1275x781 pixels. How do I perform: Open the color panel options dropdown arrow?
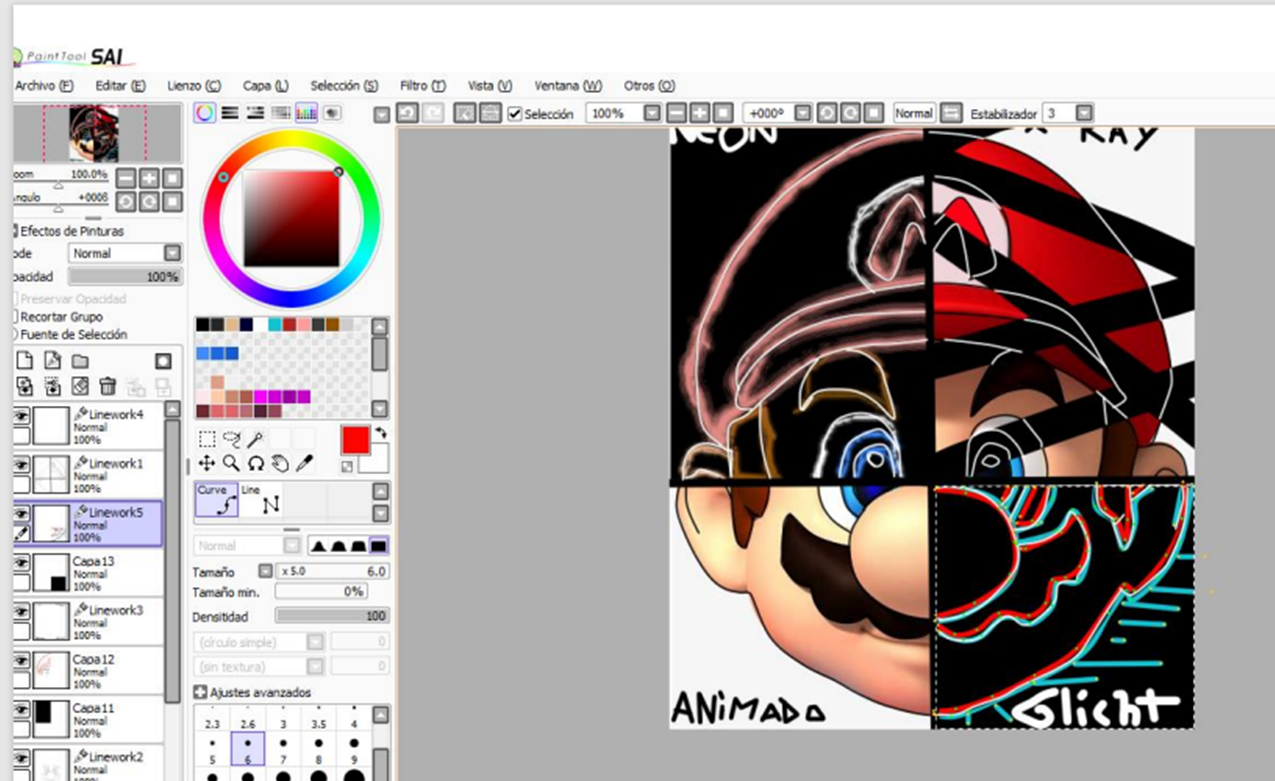pos(381,115)
